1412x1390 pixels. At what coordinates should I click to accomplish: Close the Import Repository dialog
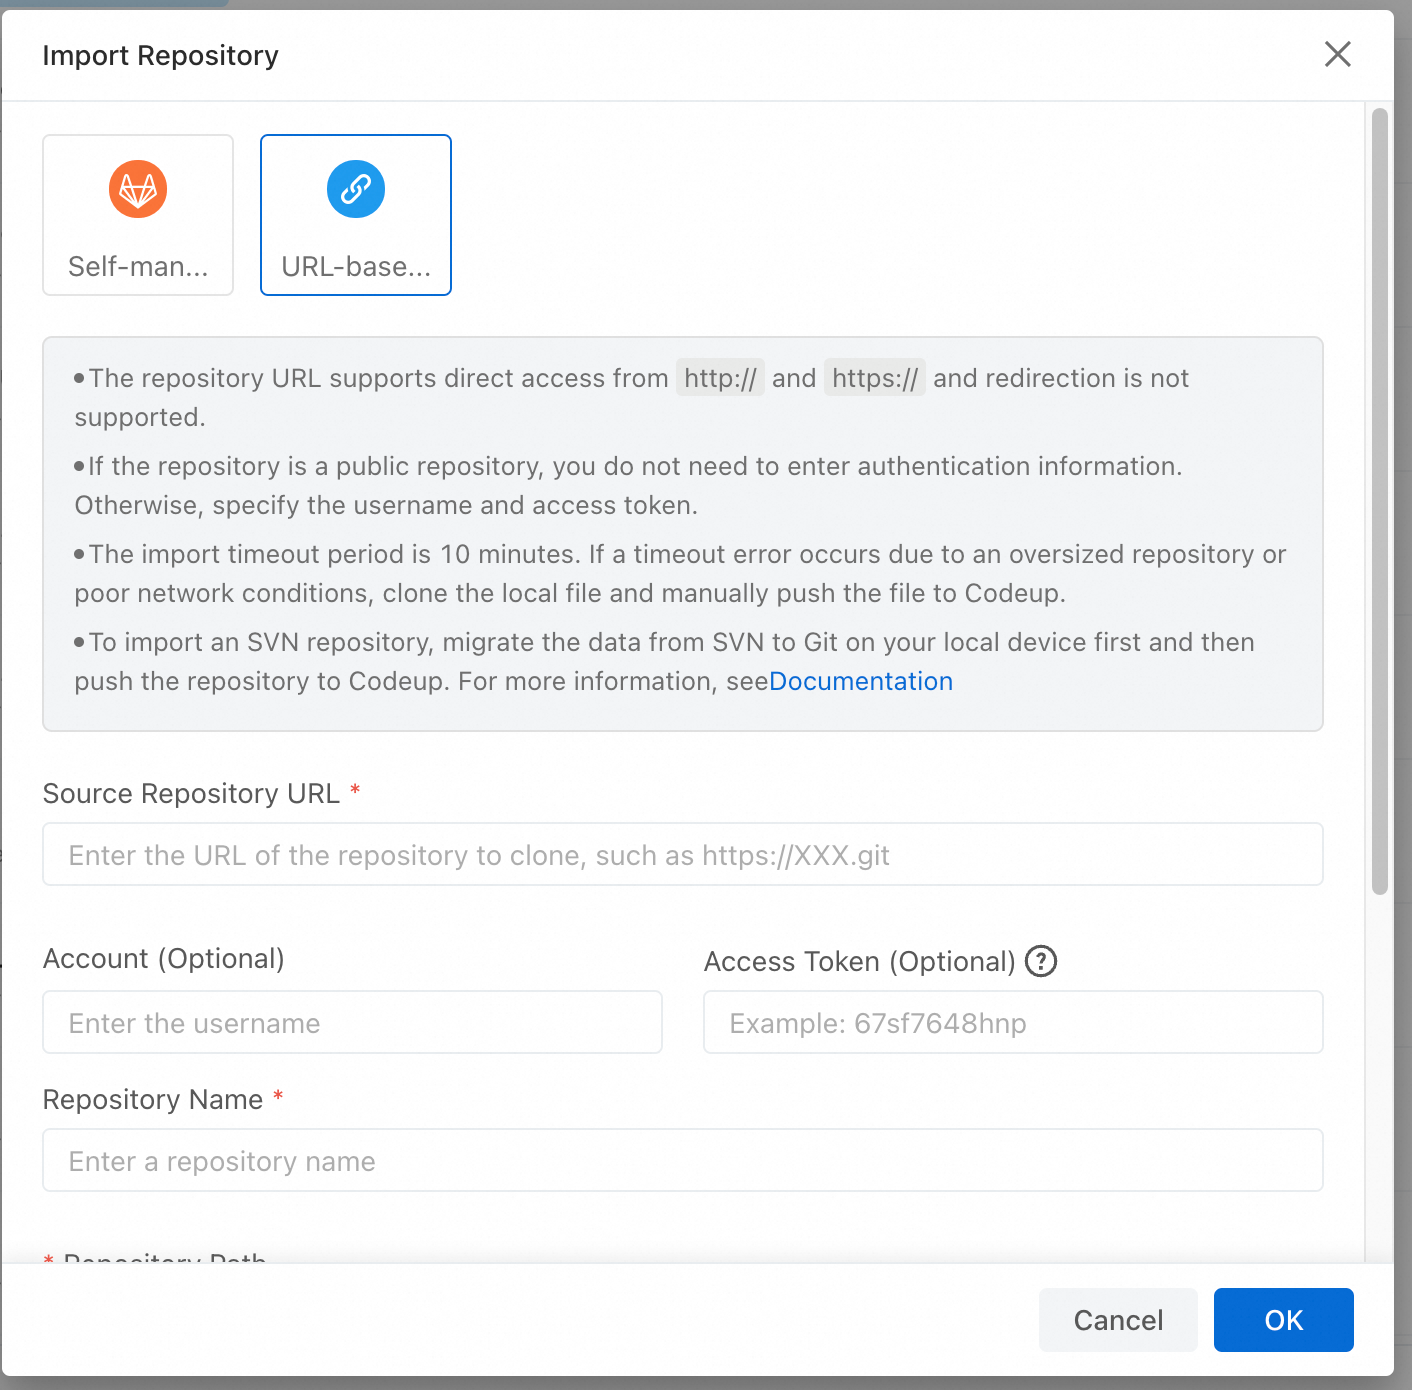[x=1337, y=54]
